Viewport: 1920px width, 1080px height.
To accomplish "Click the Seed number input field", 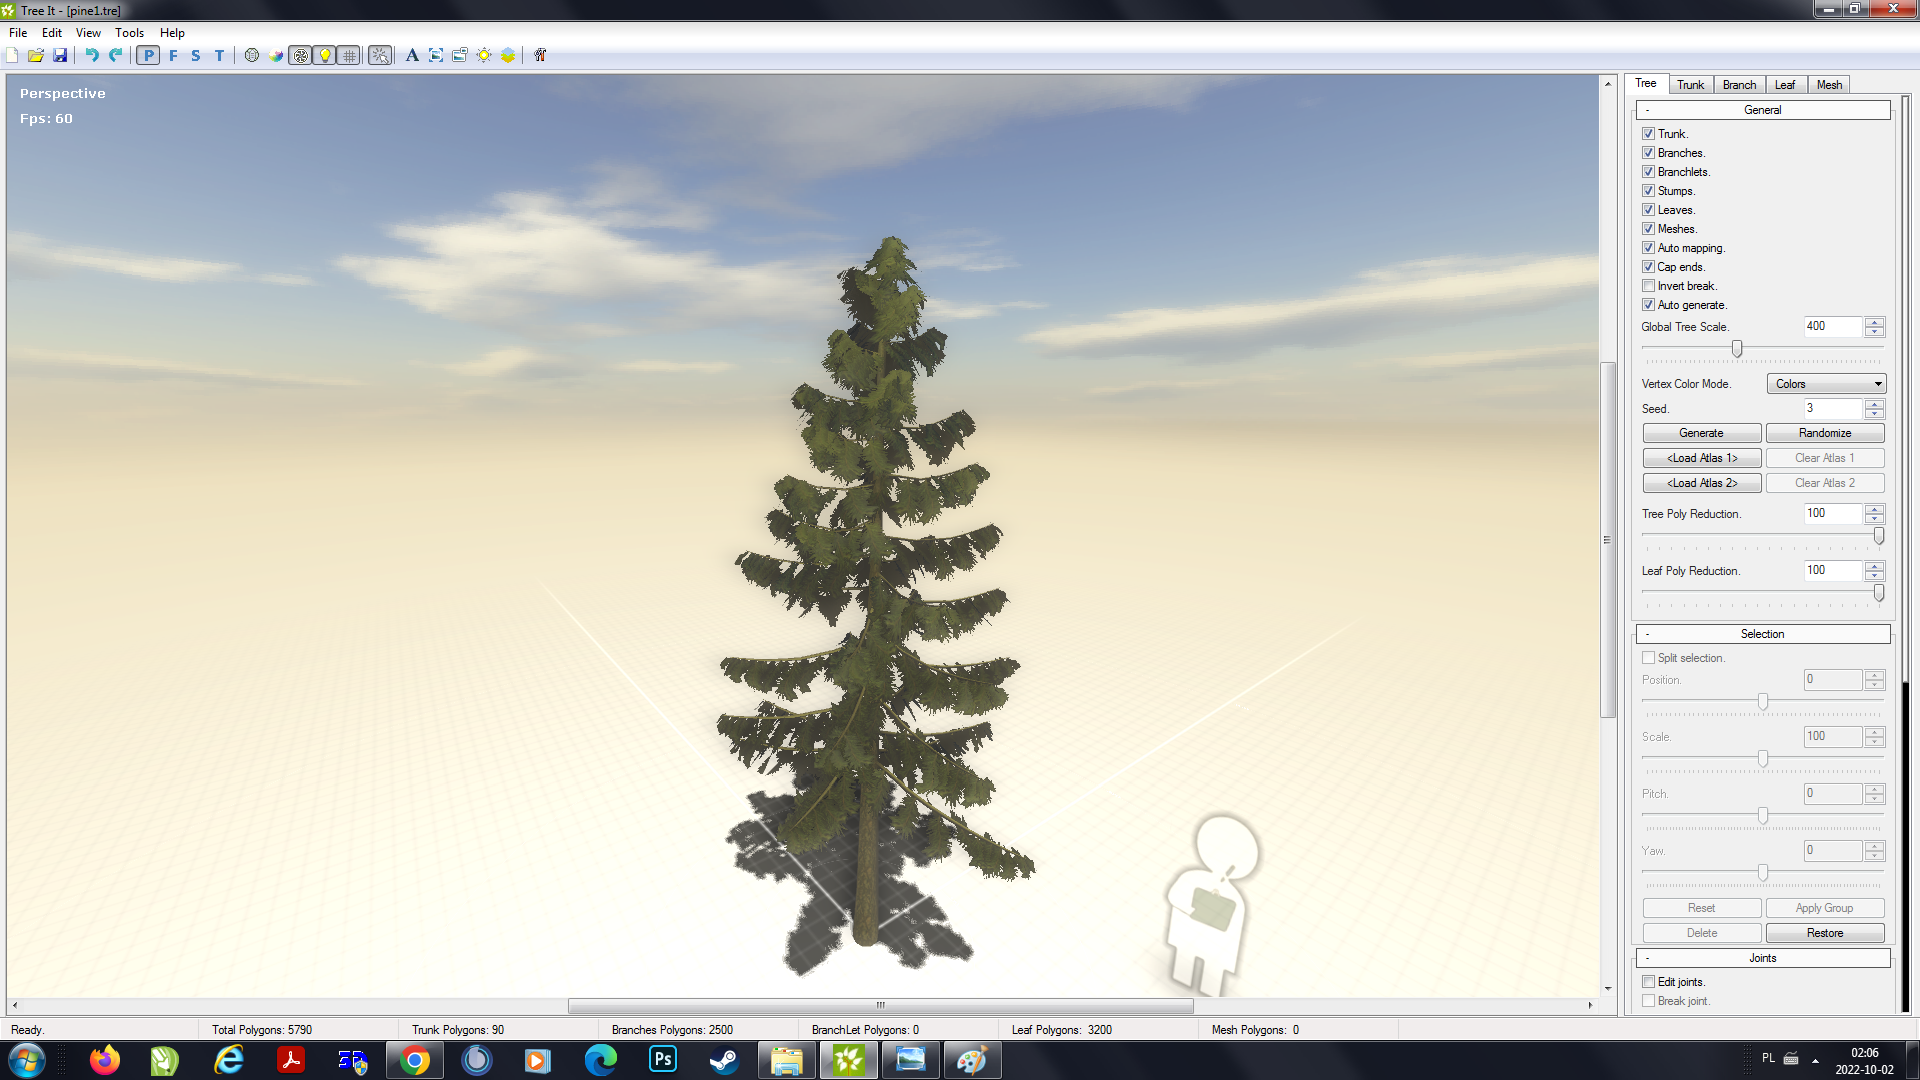I will coord(1831,408).
